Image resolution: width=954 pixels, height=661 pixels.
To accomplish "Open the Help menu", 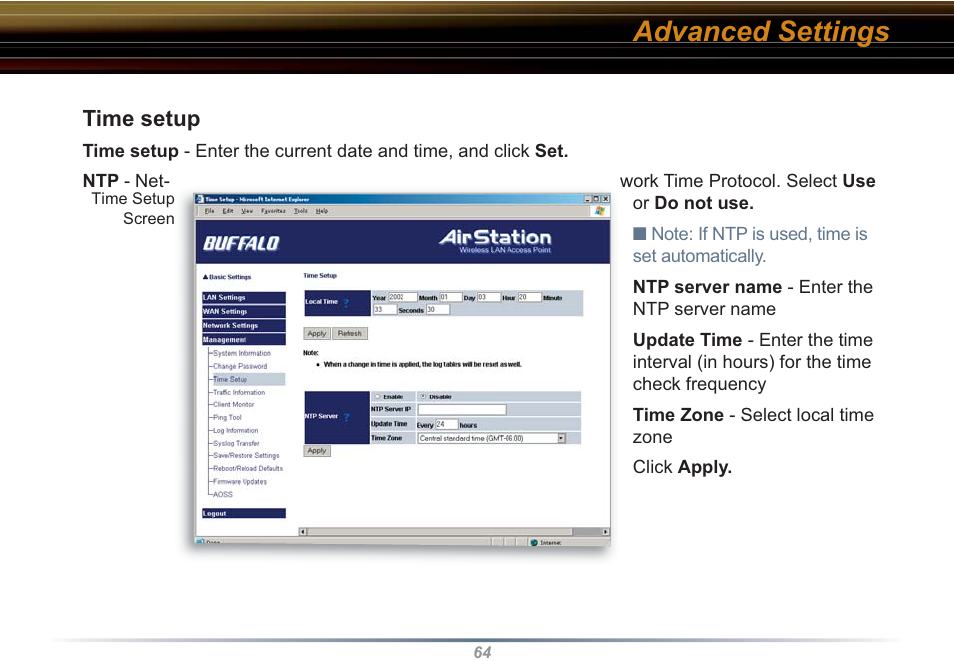I will click(x=322, y=211).
